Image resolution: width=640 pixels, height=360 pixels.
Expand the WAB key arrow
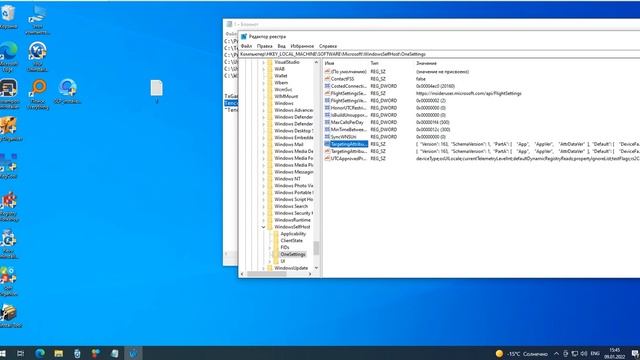[x=264, y=69]
